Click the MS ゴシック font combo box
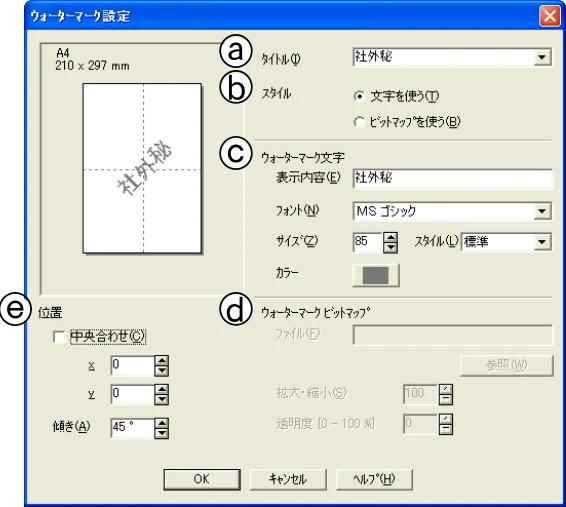This screenshot has width=566, height=507. tap(452, 211)
